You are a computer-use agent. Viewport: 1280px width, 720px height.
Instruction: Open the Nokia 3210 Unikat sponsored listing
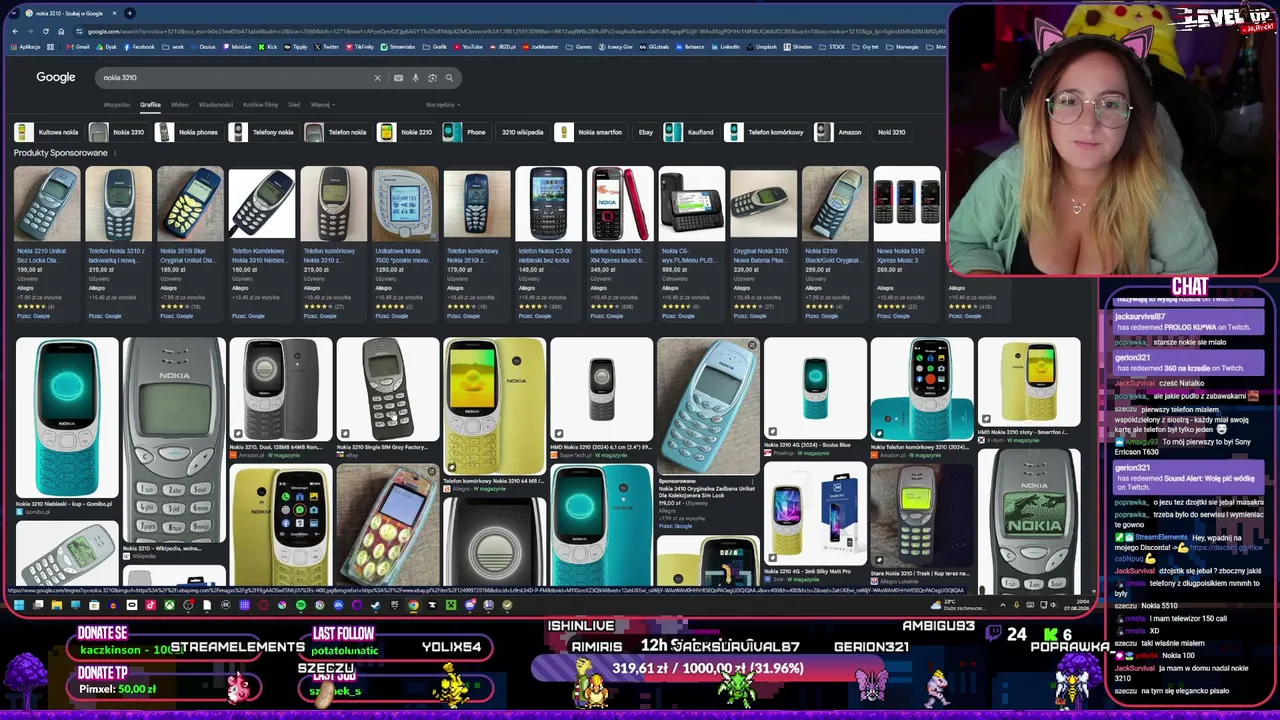coord(47,244)
